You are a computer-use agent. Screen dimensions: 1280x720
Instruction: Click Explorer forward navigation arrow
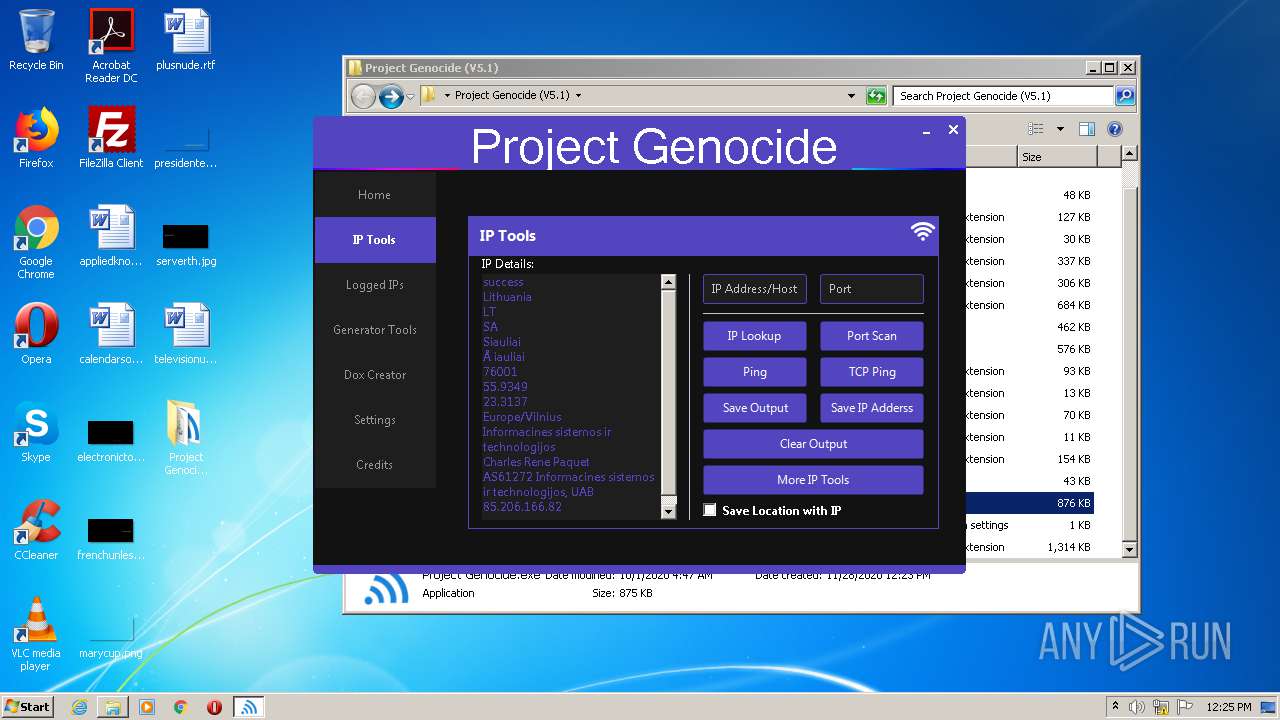click(x=391, y=96)
